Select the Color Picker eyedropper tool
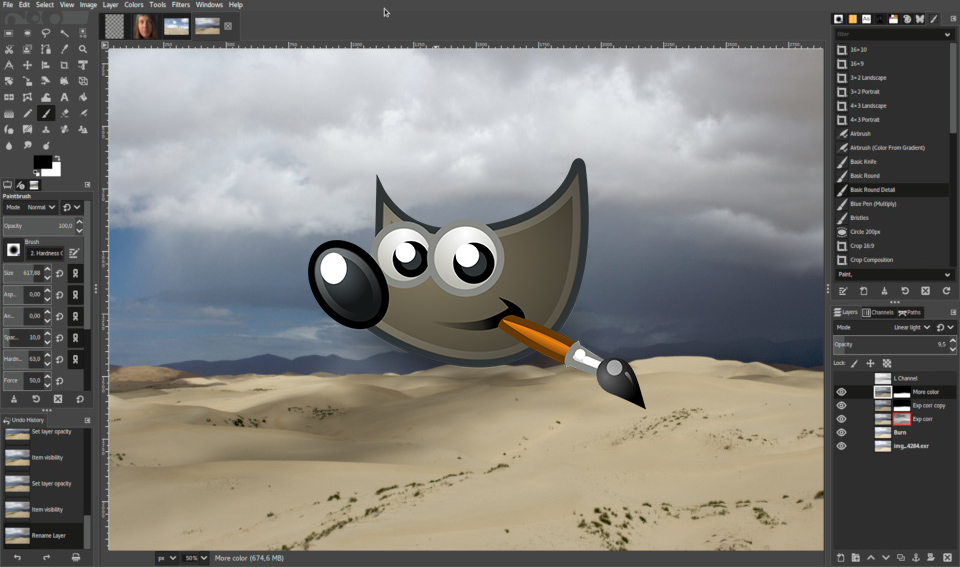Viewport: 960px width, 567px height. pos(64,49)
